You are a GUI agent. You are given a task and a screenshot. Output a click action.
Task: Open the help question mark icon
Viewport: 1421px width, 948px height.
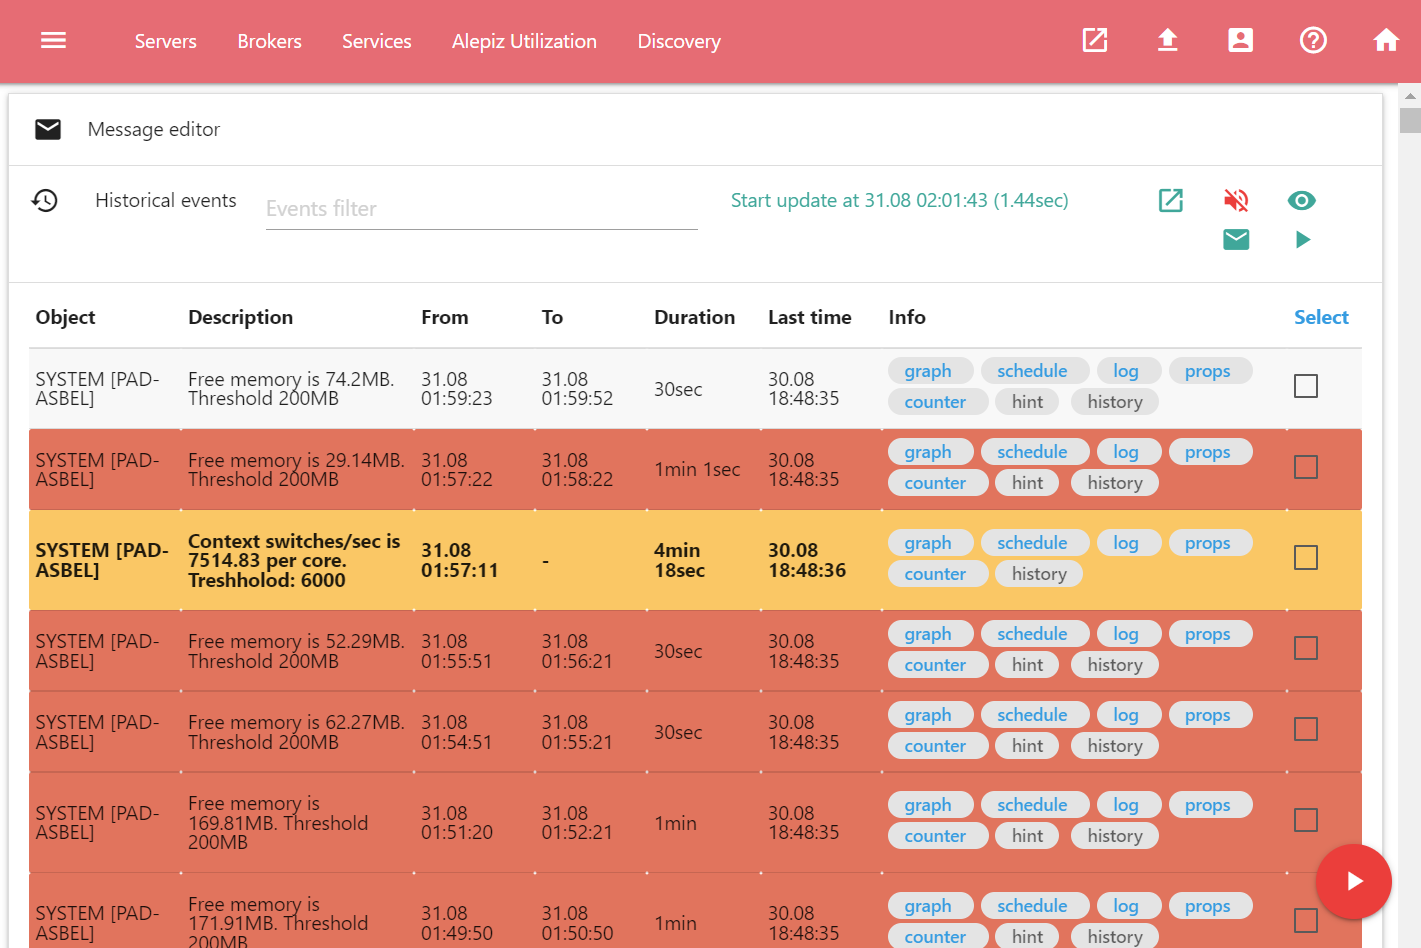click(1313, 40)
